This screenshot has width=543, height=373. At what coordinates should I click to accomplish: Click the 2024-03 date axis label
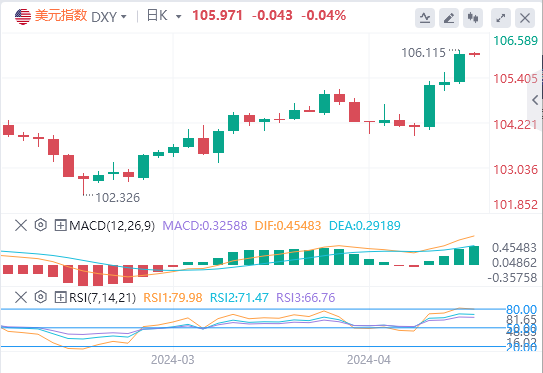tap(172, 360)
